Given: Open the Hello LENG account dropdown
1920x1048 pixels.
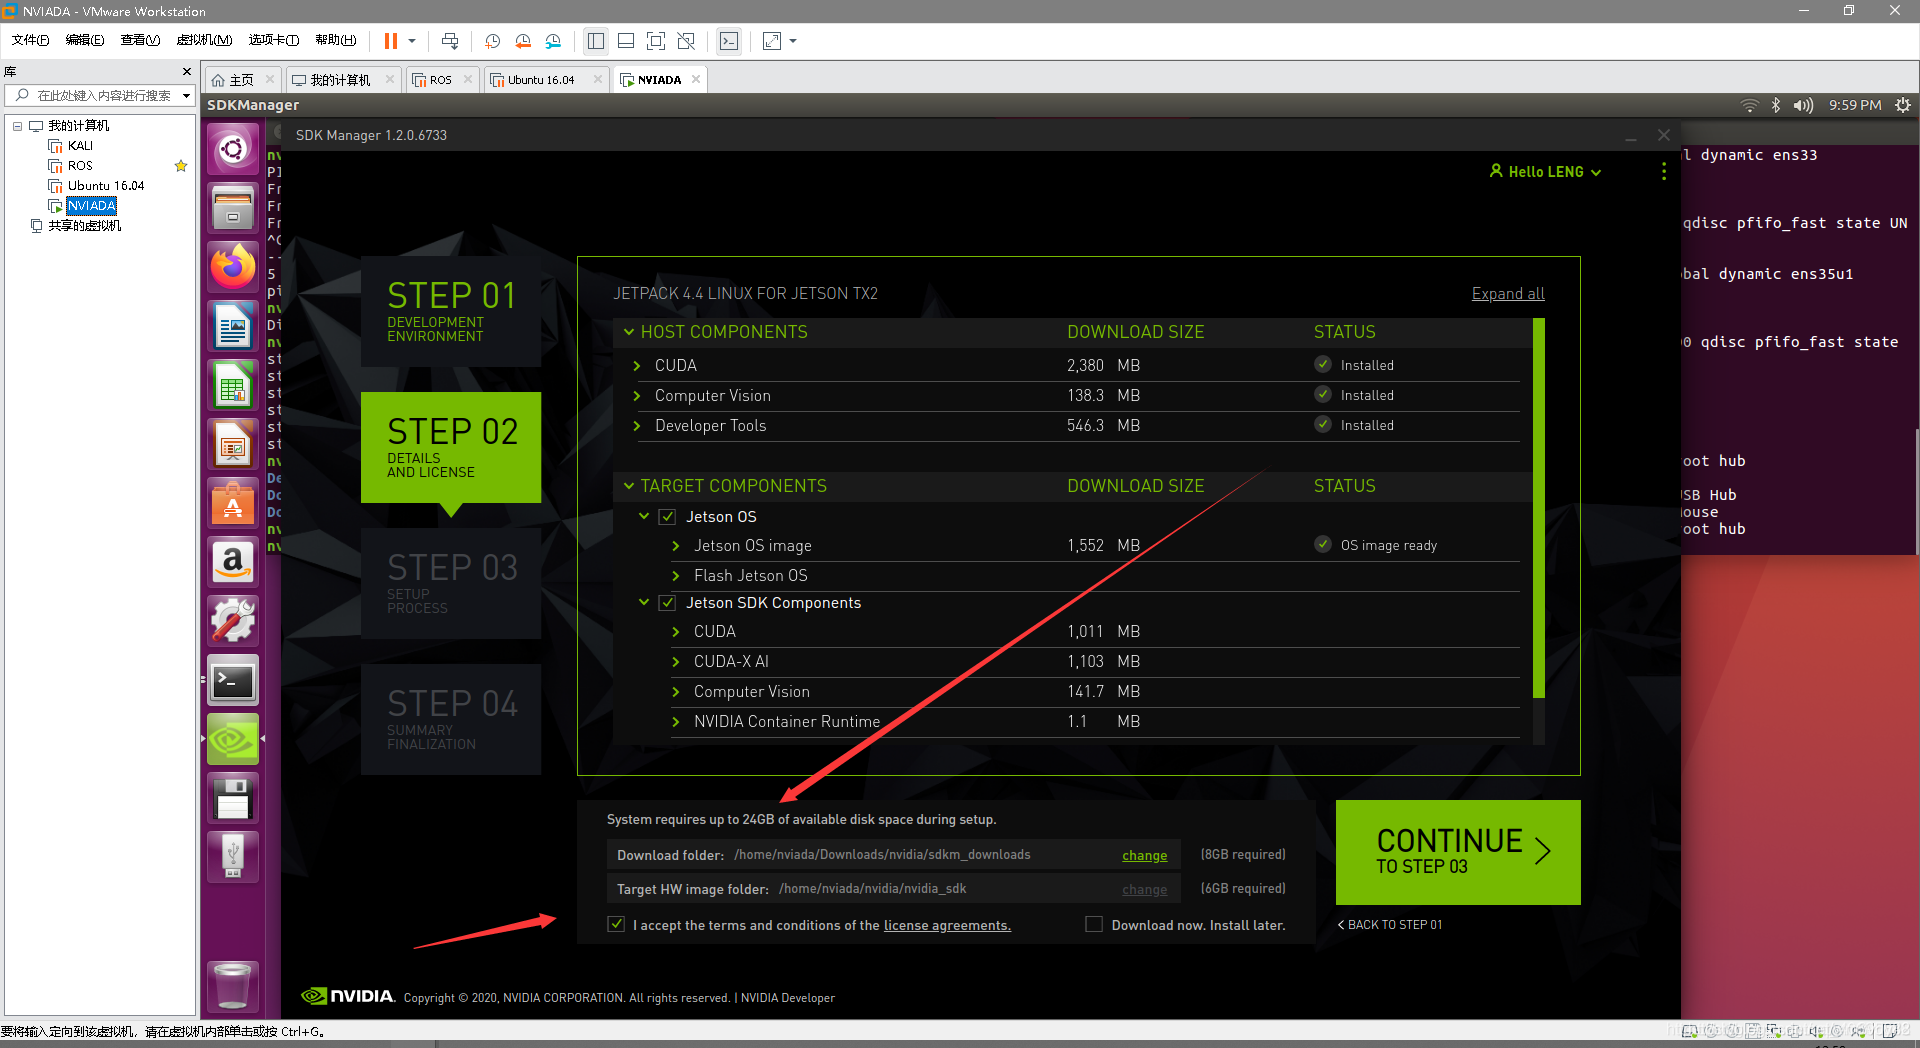Looking at the screenshot, I should point(1546,172).
